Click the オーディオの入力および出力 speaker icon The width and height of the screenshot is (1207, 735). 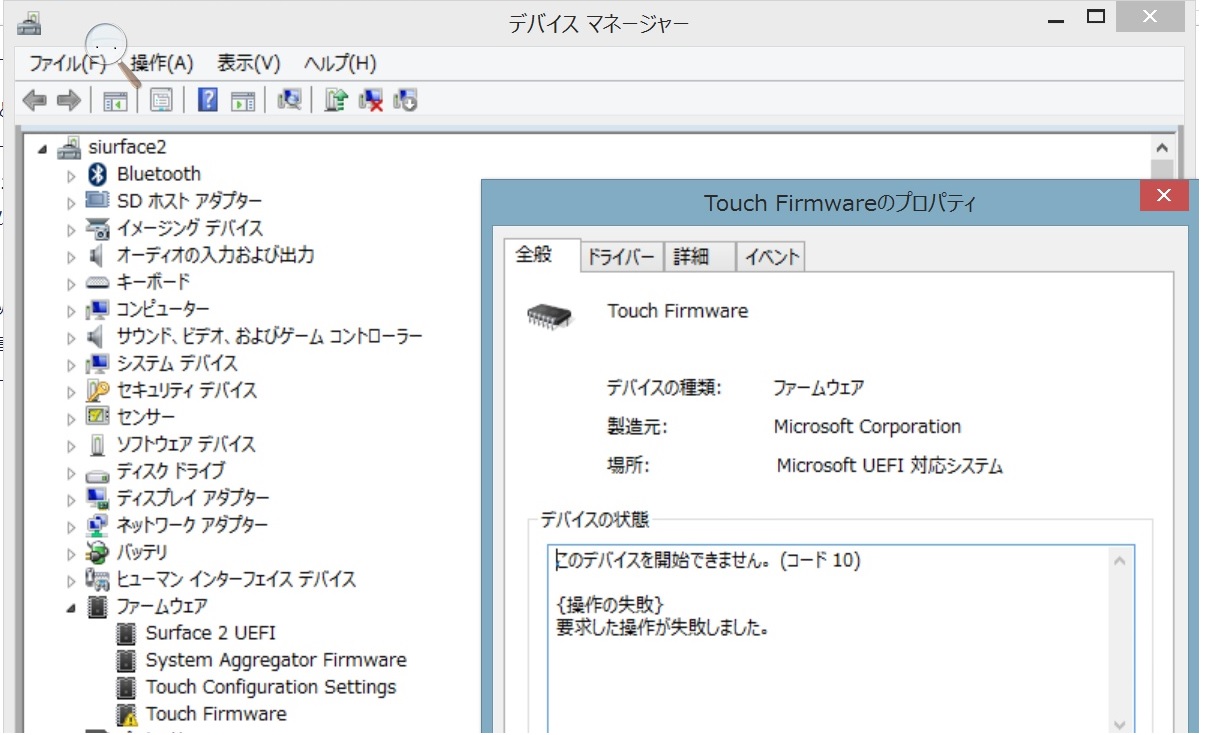click(x=96, y=255)
